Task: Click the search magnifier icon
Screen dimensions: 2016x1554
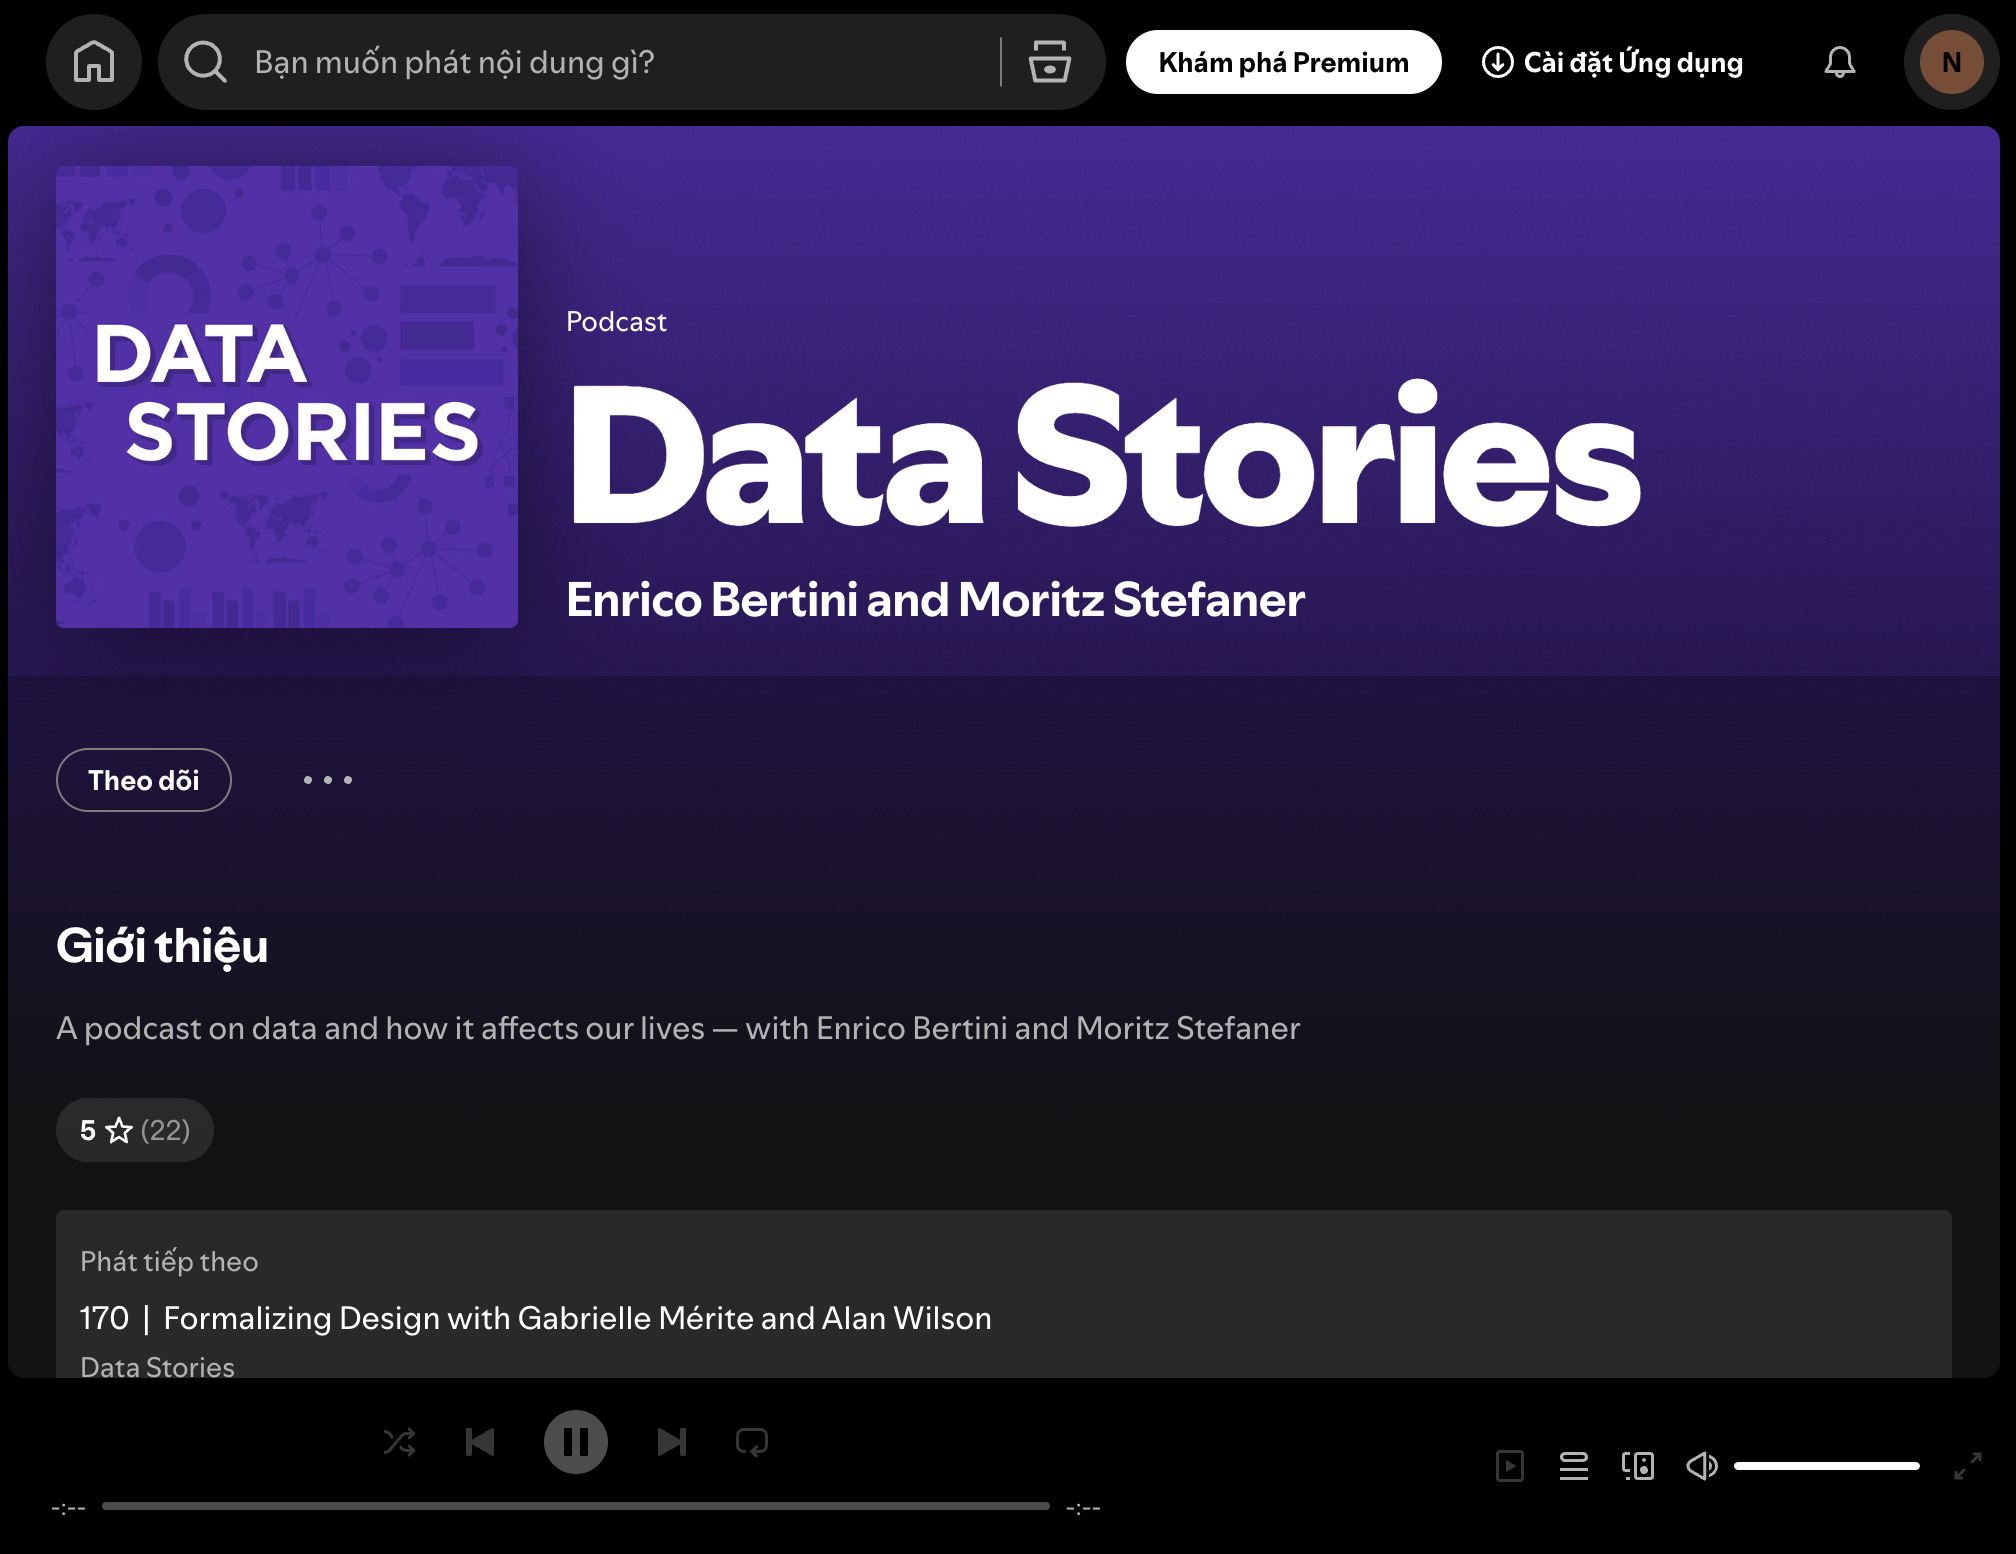Action: pyautogui.click(x=206, y=62)
